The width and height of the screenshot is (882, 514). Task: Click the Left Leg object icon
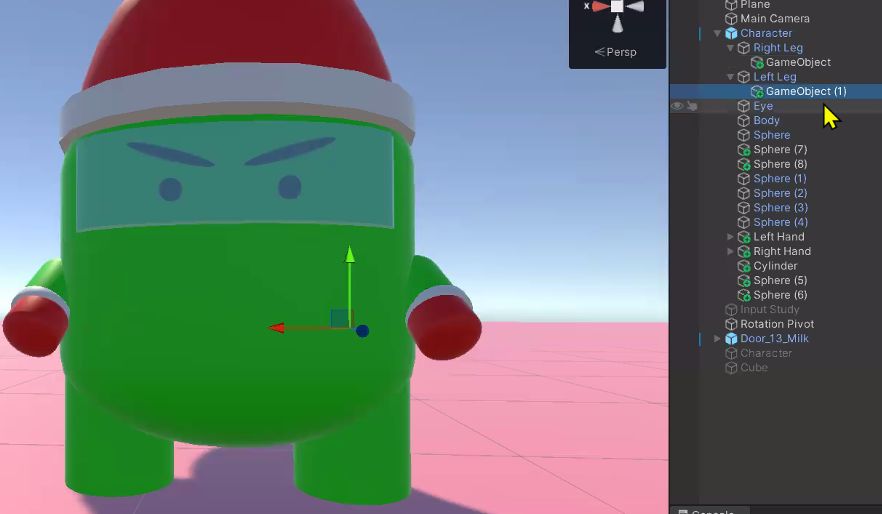point(744,77)
